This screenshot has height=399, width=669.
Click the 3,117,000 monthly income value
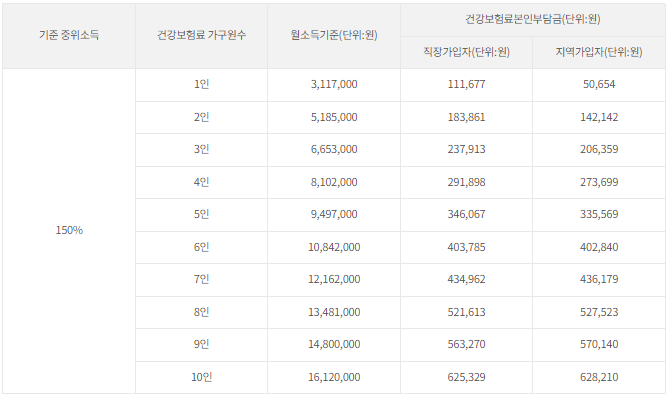pos(334,84)
